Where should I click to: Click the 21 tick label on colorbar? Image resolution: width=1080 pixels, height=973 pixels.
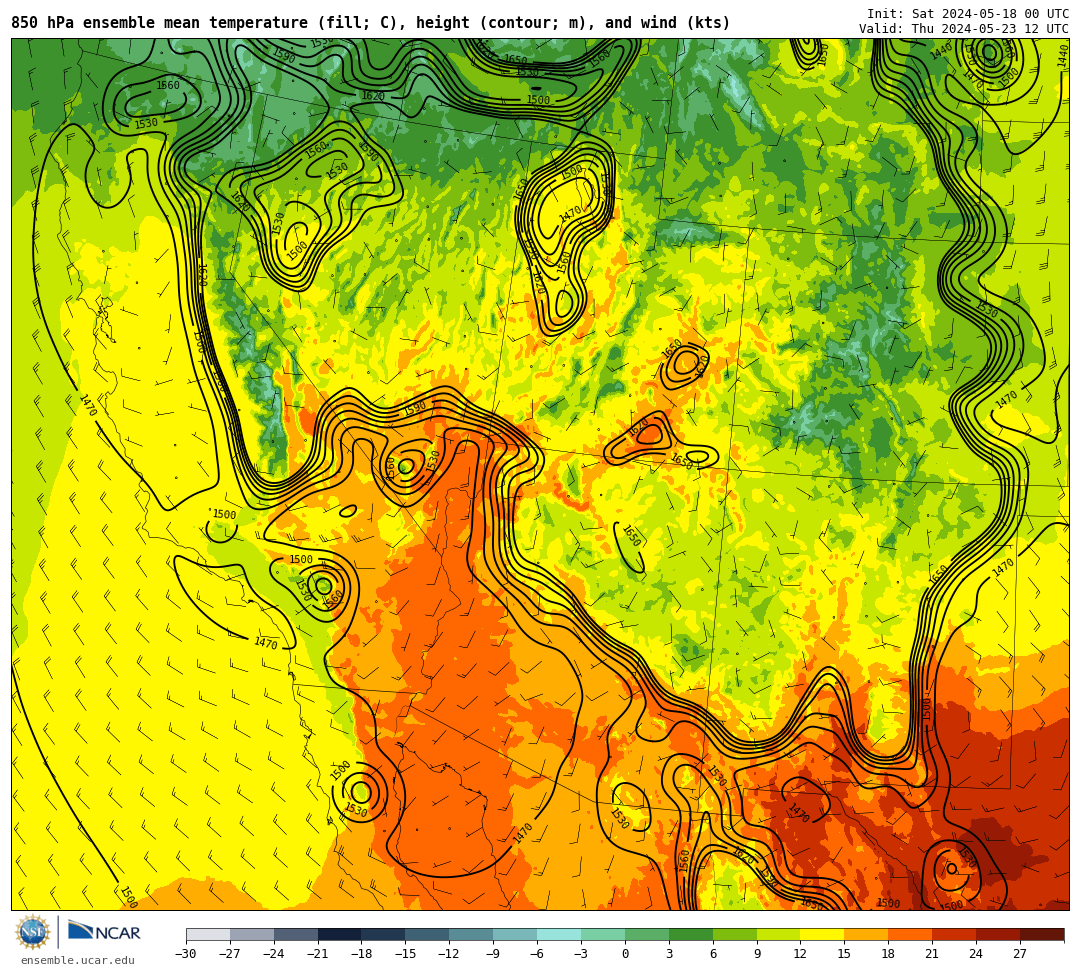pos(933,954)
